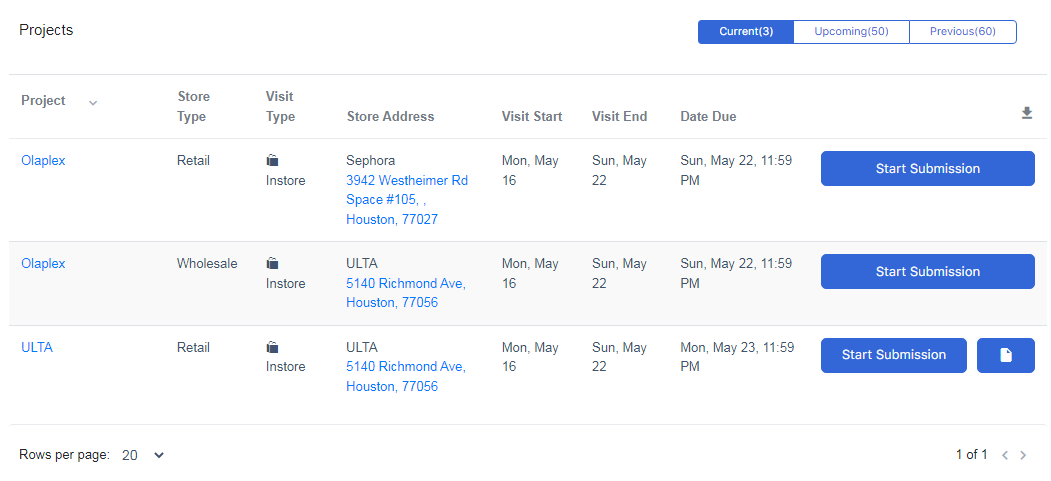Viewport: 1051px width, 481px height.
Task: Go to next page arrow
Action: point(1023,455)
